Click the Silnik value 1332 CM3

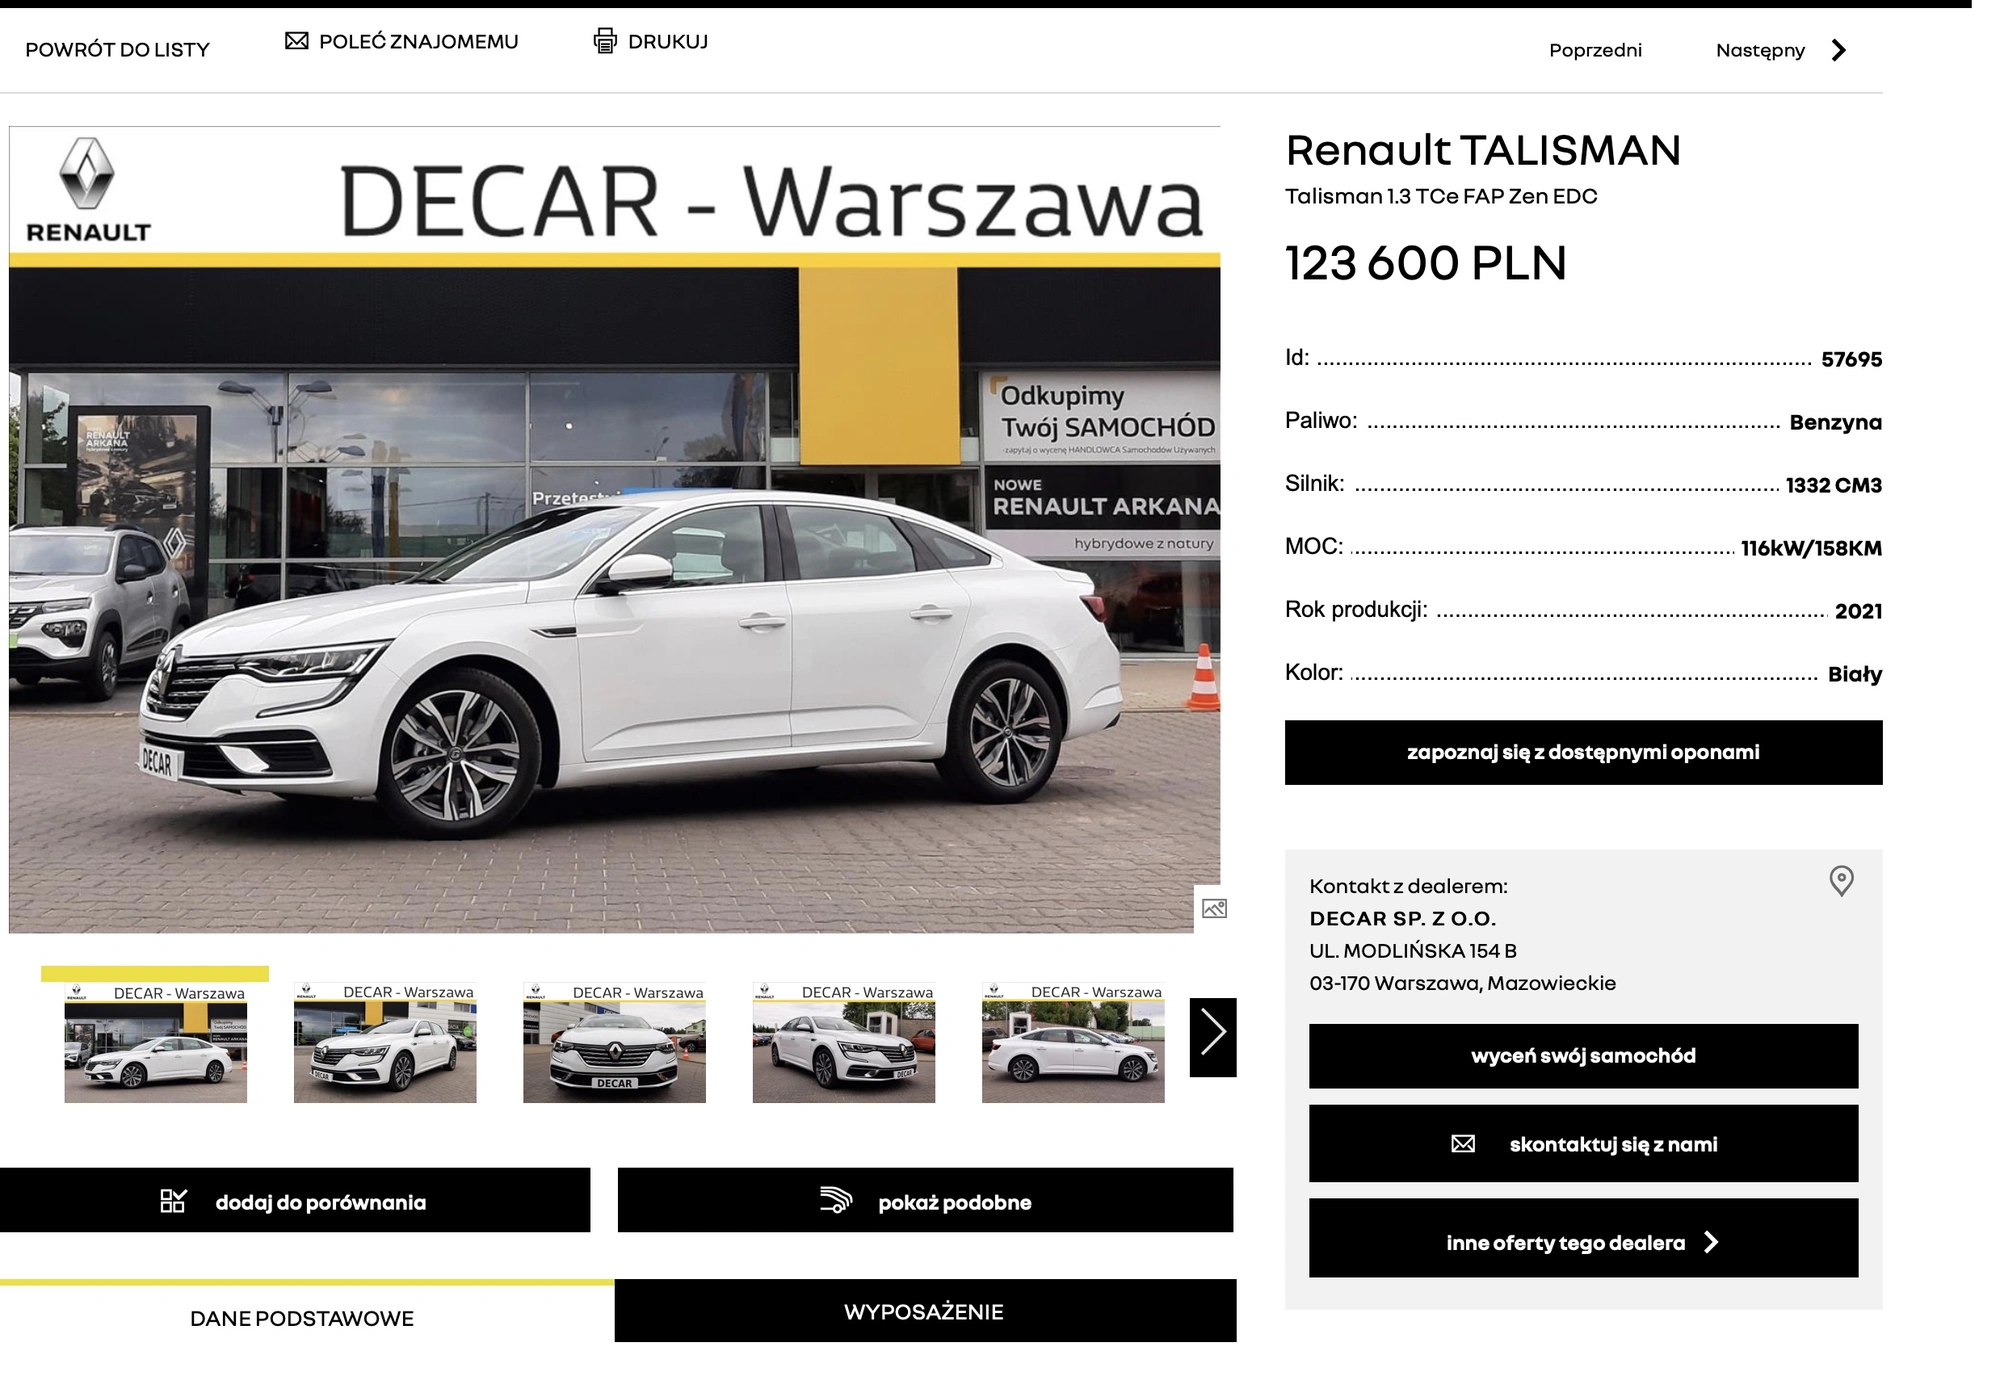[1833, 485]
